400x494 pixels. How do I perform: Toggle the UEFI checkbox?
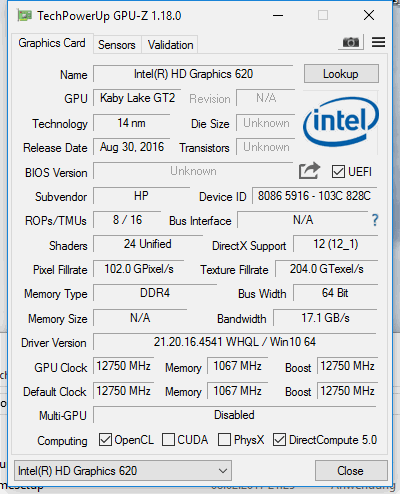(338, 172)
